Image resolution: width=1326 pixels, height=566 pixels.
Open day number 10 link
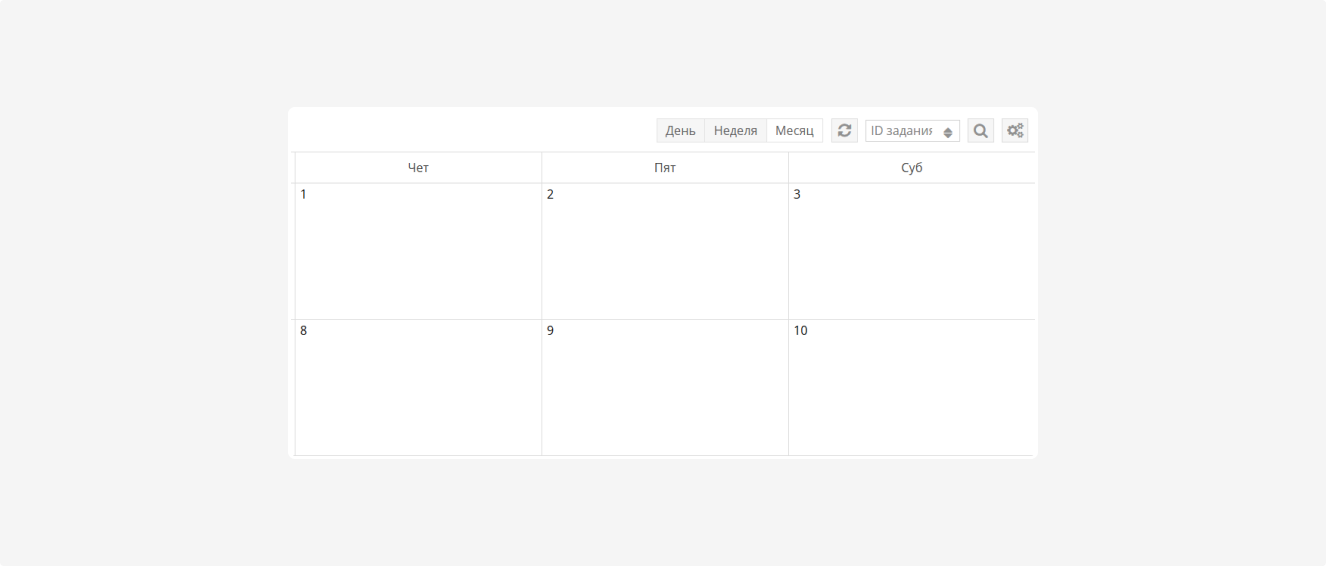click(800, 331)
